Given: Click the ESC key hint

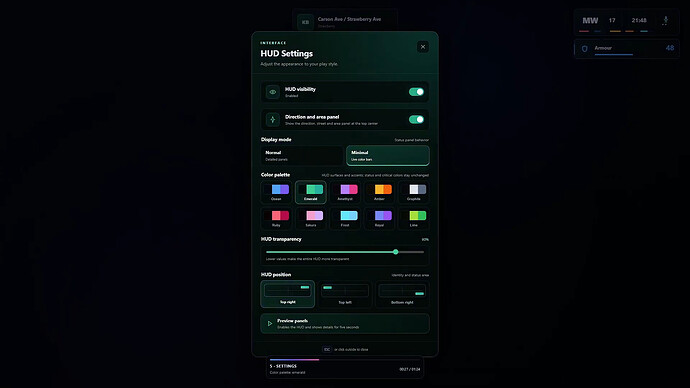Looking at the screenshot, I should [327, 349].
